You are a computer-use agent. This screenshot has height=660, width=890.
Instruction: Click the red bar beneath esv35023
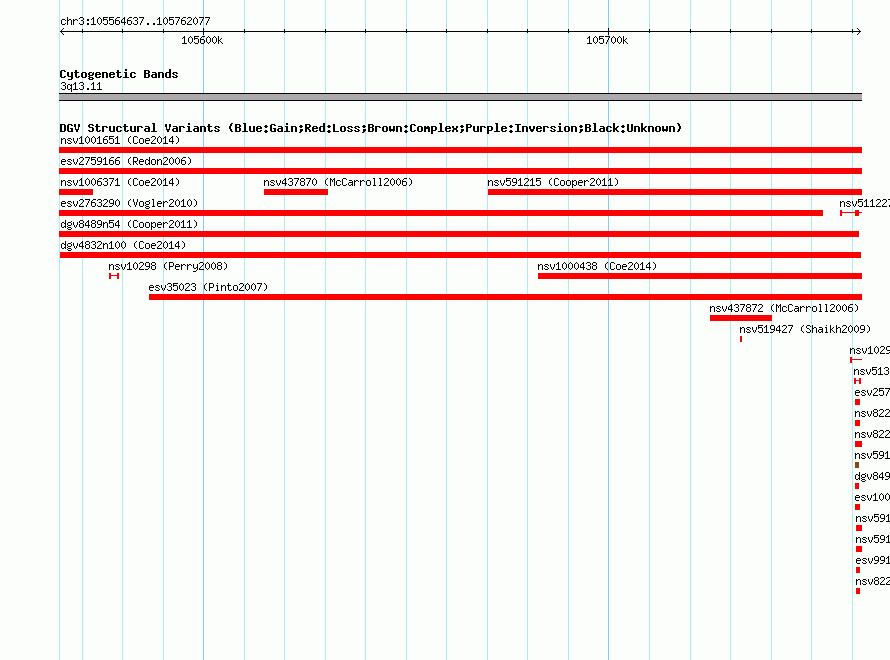tap(506, 297)
